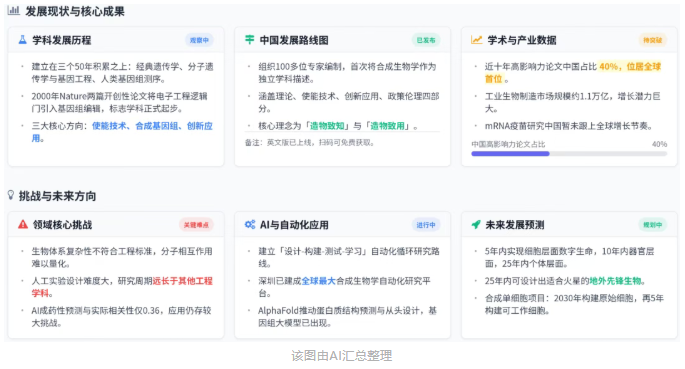The width and height of the screenshot is (685, 369).
Task: Click the blue gears icon by AI与自动化应用
Action: [249, 224]
